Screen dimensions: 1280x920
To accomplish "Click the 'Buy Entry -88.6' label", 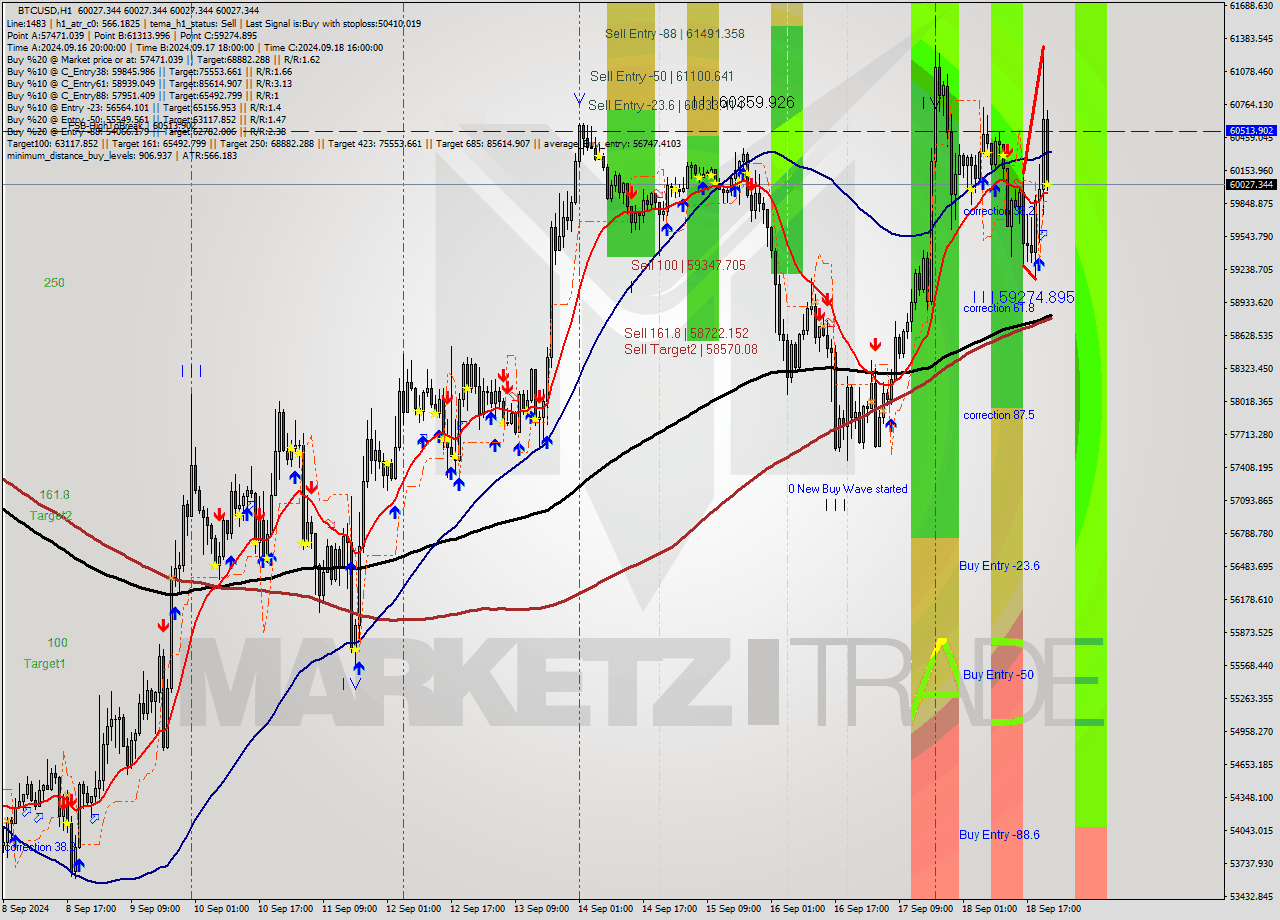I will (x=999, y=834).
